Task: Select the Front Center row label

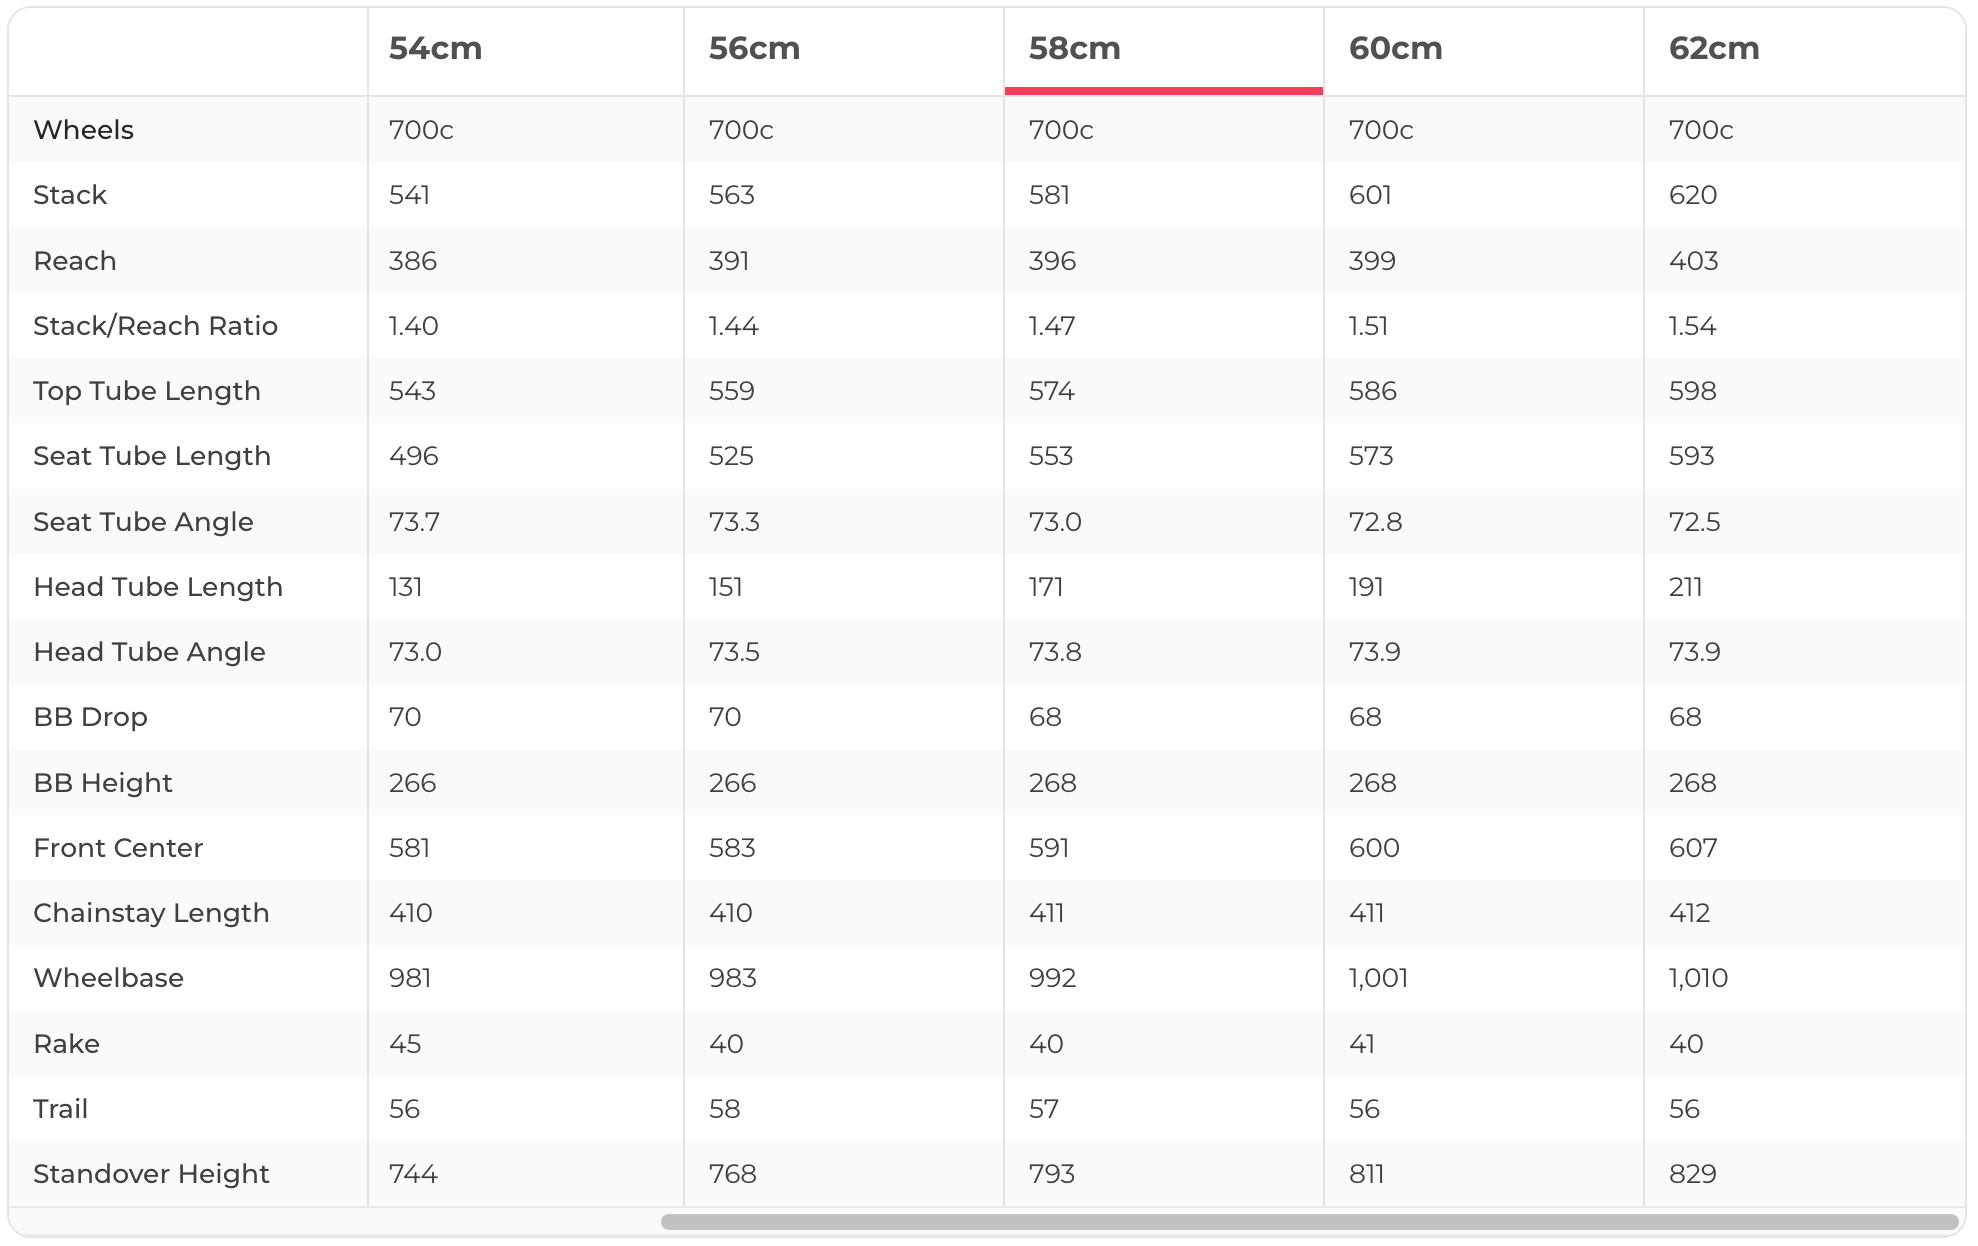Action: (118, 848)
